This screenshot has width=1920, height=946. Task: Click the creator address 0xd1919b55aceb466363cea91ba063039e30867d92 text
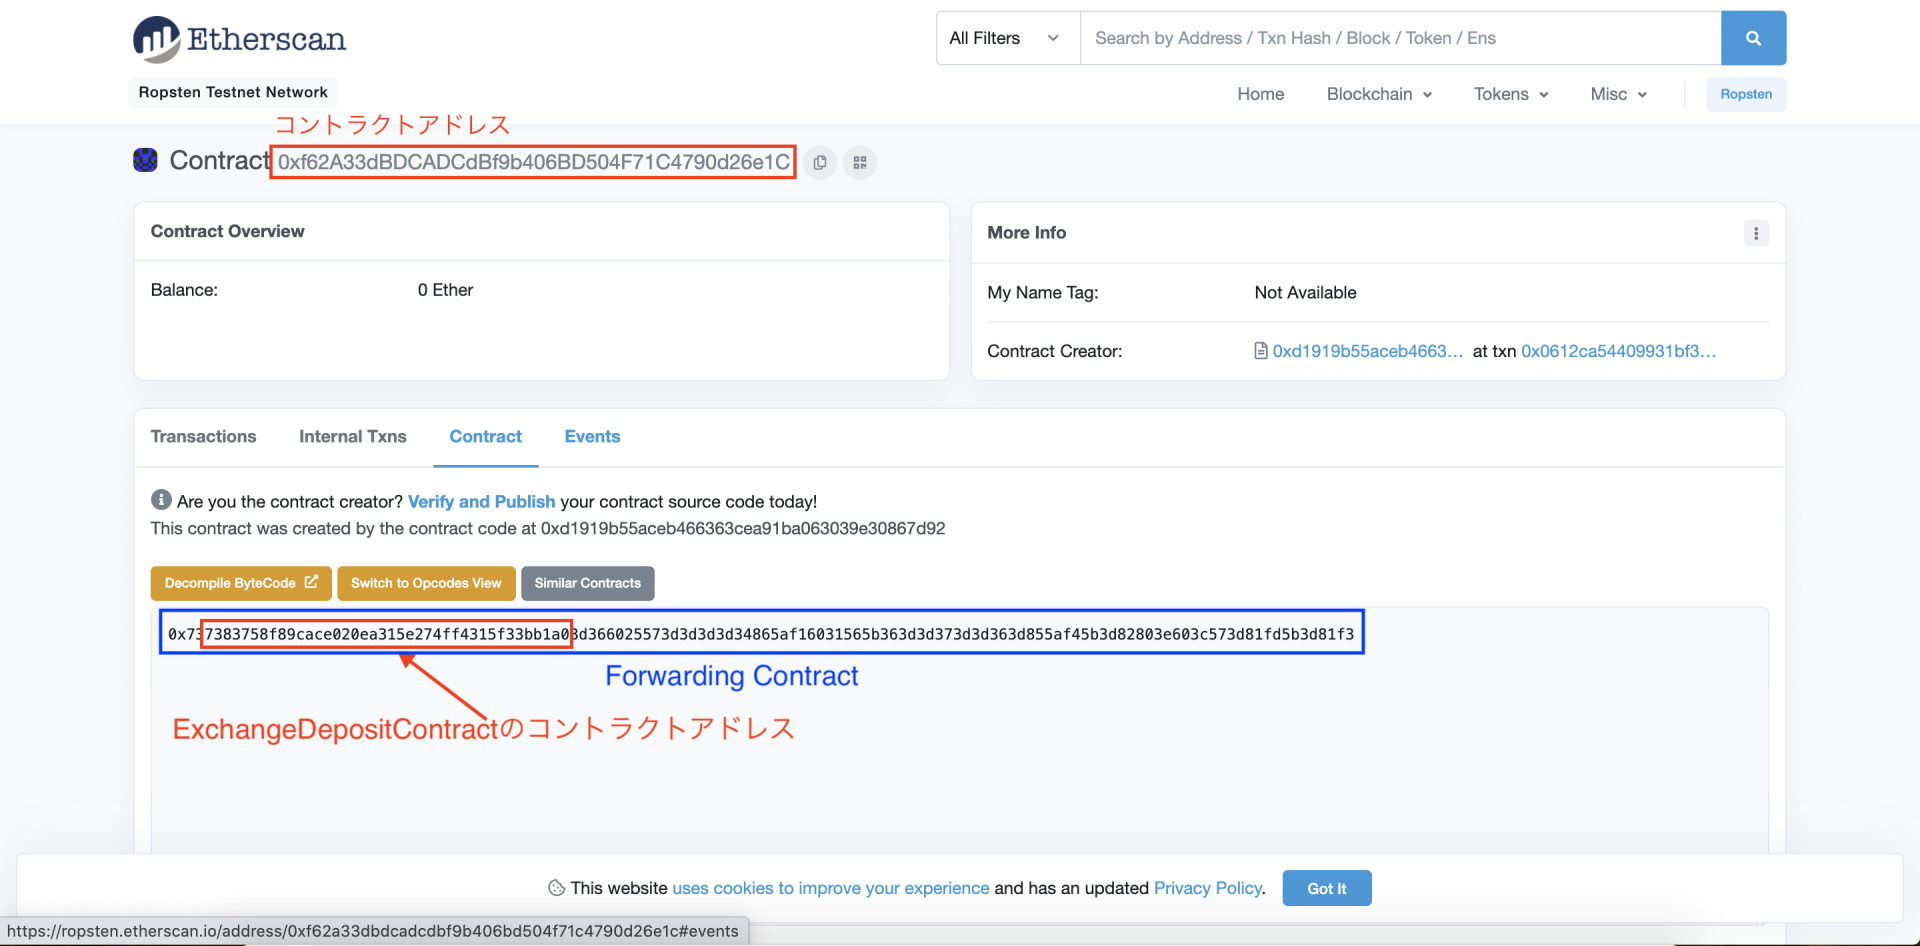743,528
